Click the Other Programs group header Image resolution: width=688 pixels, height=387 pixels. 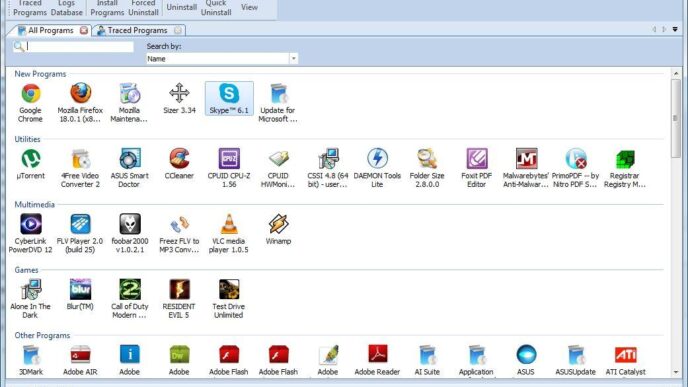pos(42,336)
